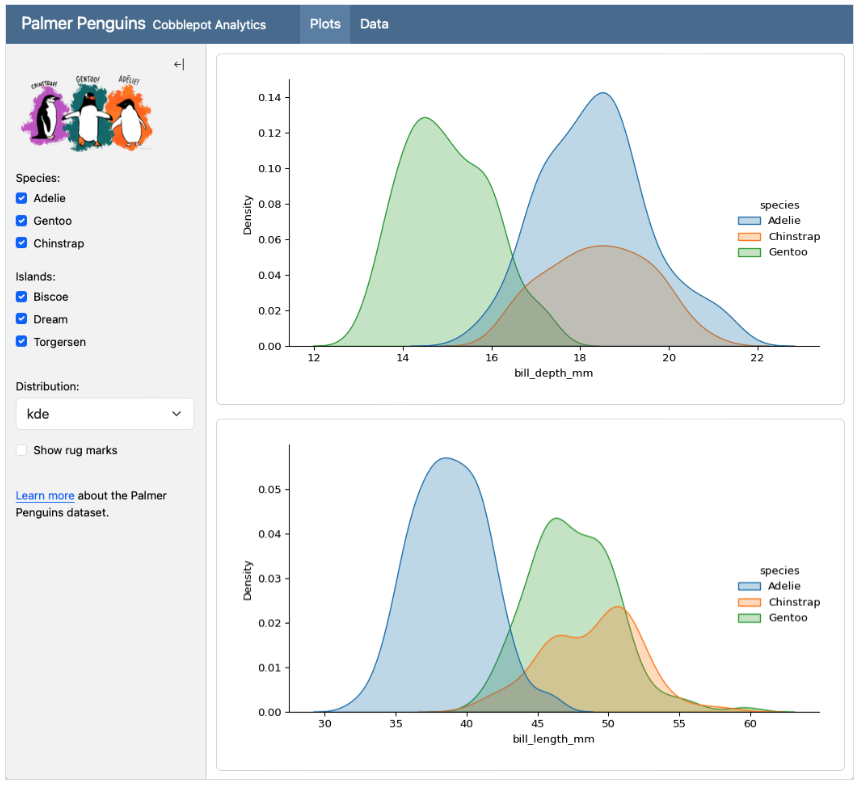
Task: Click the bill_length_mm axis label
Action: [553, 739]
